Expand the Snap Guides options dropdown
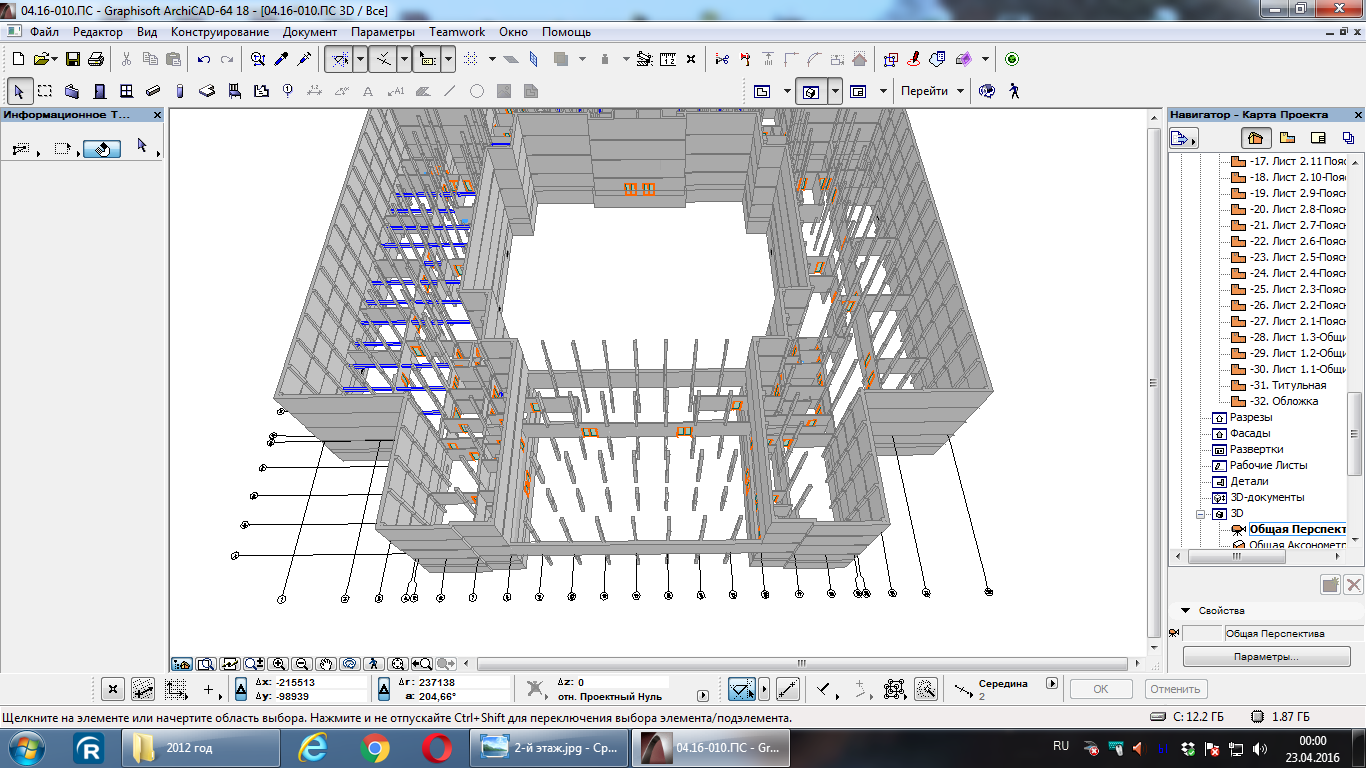This screenshot has width=1366, height=768. pyautogui.click(x=405, y=59)
